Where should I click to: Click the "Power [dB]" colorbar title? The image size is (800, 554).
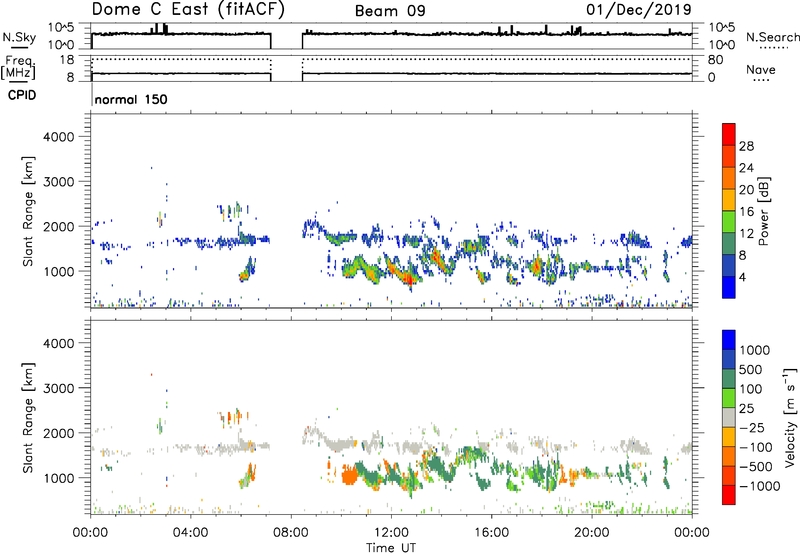pos(764,211)
